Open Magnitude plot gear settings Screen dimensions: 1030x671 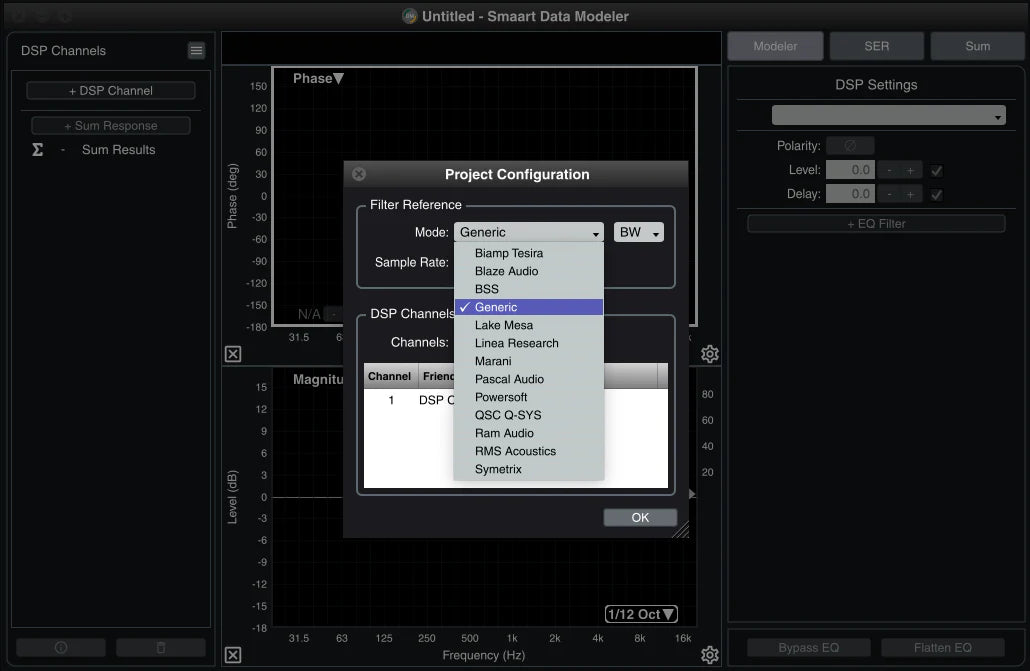coord(710,655)
